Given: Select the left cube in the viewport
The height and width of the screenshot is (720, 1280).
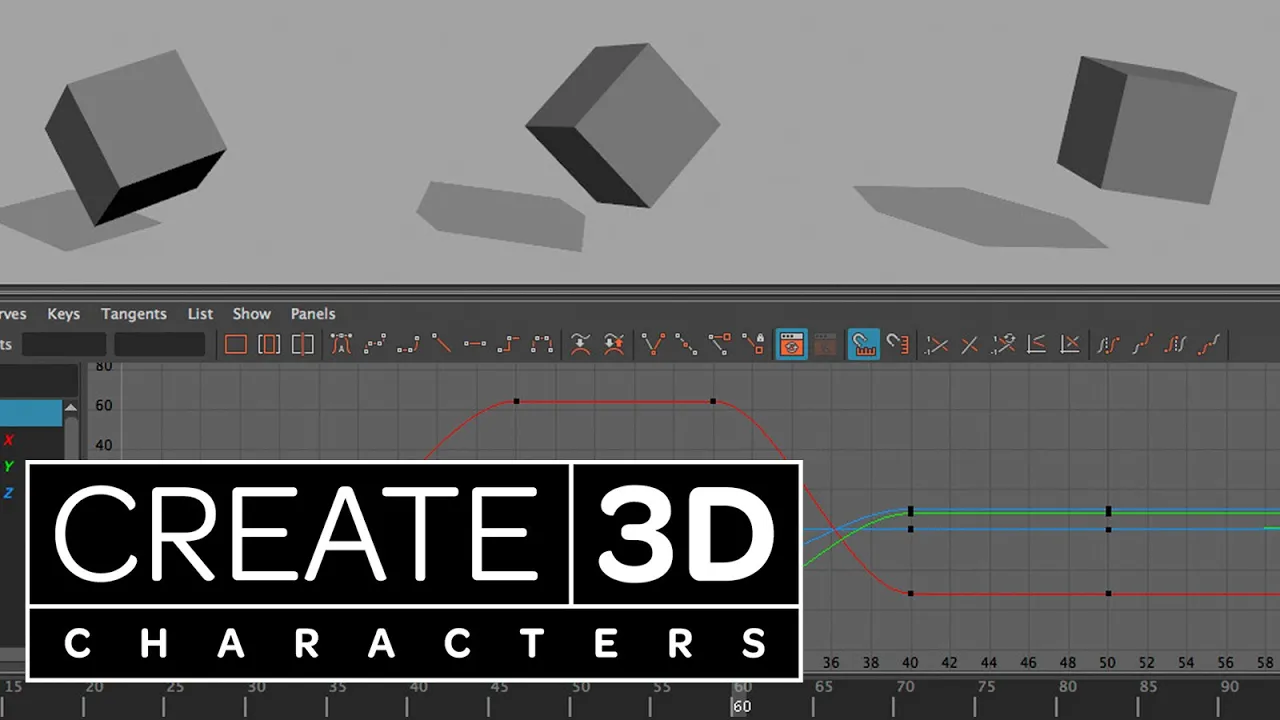Looking at the screenshot, I should click(135, 137).
